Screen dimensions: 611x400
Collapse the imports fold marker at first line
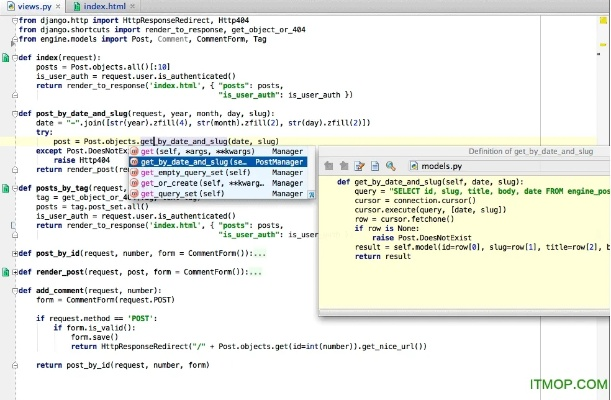point(14,20)
